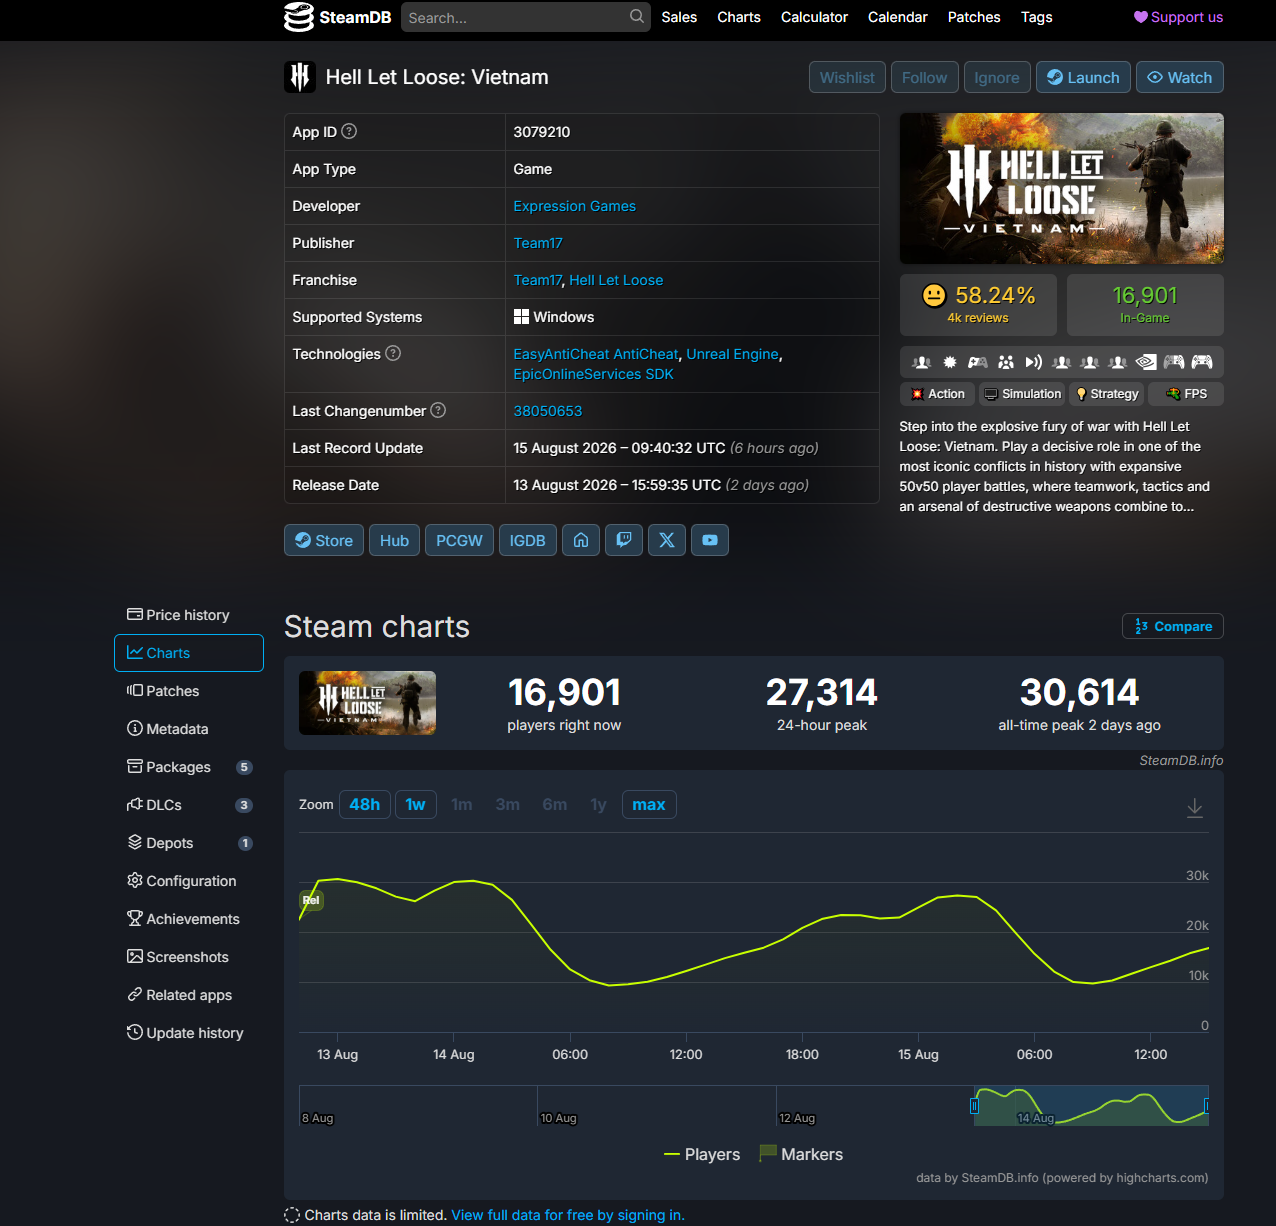Click the left handle of chart range navigator
This screenshot has width=1276, height=1226.
point(974,1106)
